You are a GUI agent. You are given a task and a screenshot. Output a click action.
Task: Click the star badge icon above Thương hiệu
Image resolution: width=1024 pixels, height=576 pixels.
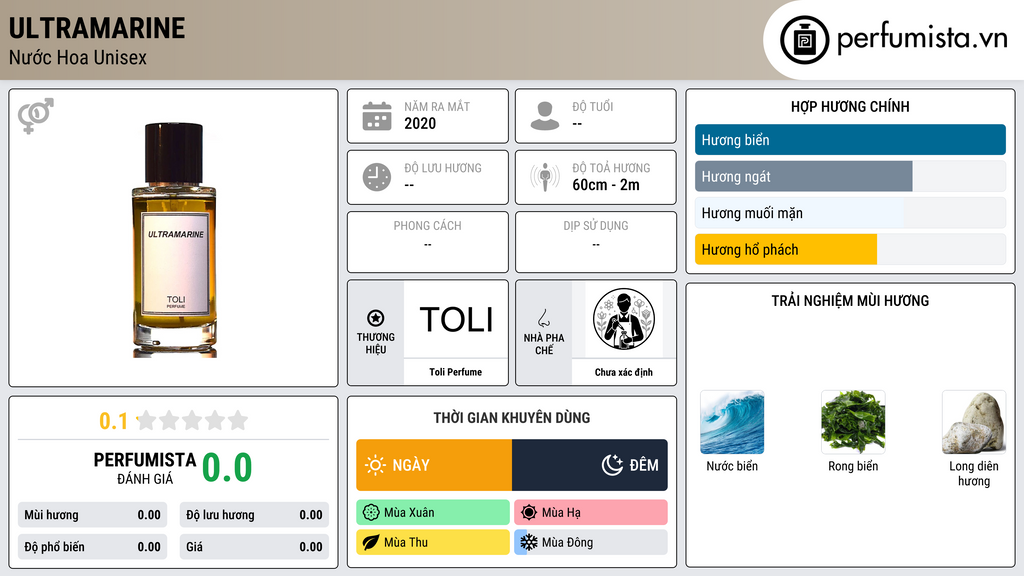click(376, 318)
